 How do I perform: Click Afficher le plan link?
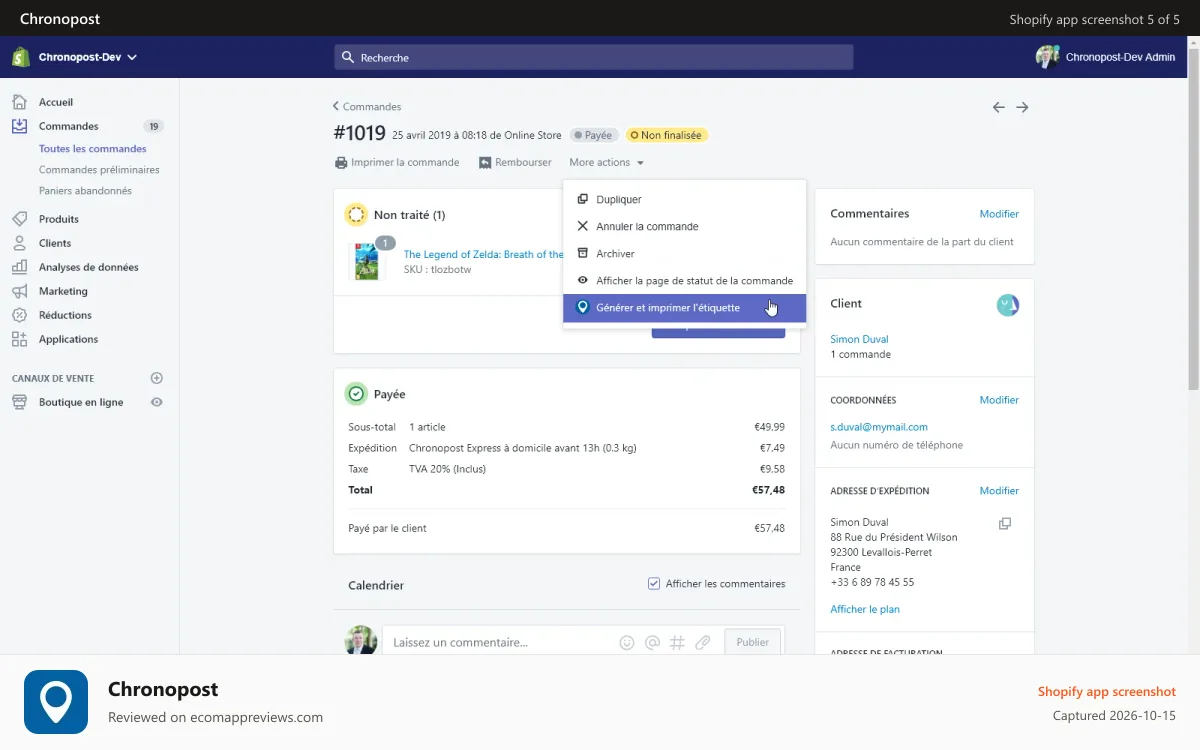[865, 609]
